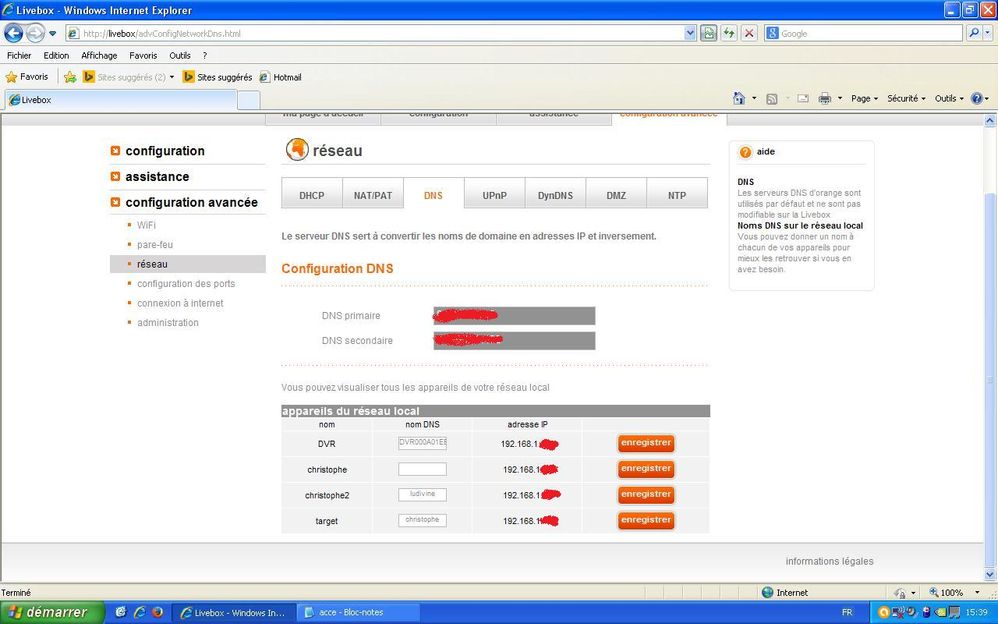998x624 pixels.
Task: Open the Page dropdown menu
Action: [864, 99]
